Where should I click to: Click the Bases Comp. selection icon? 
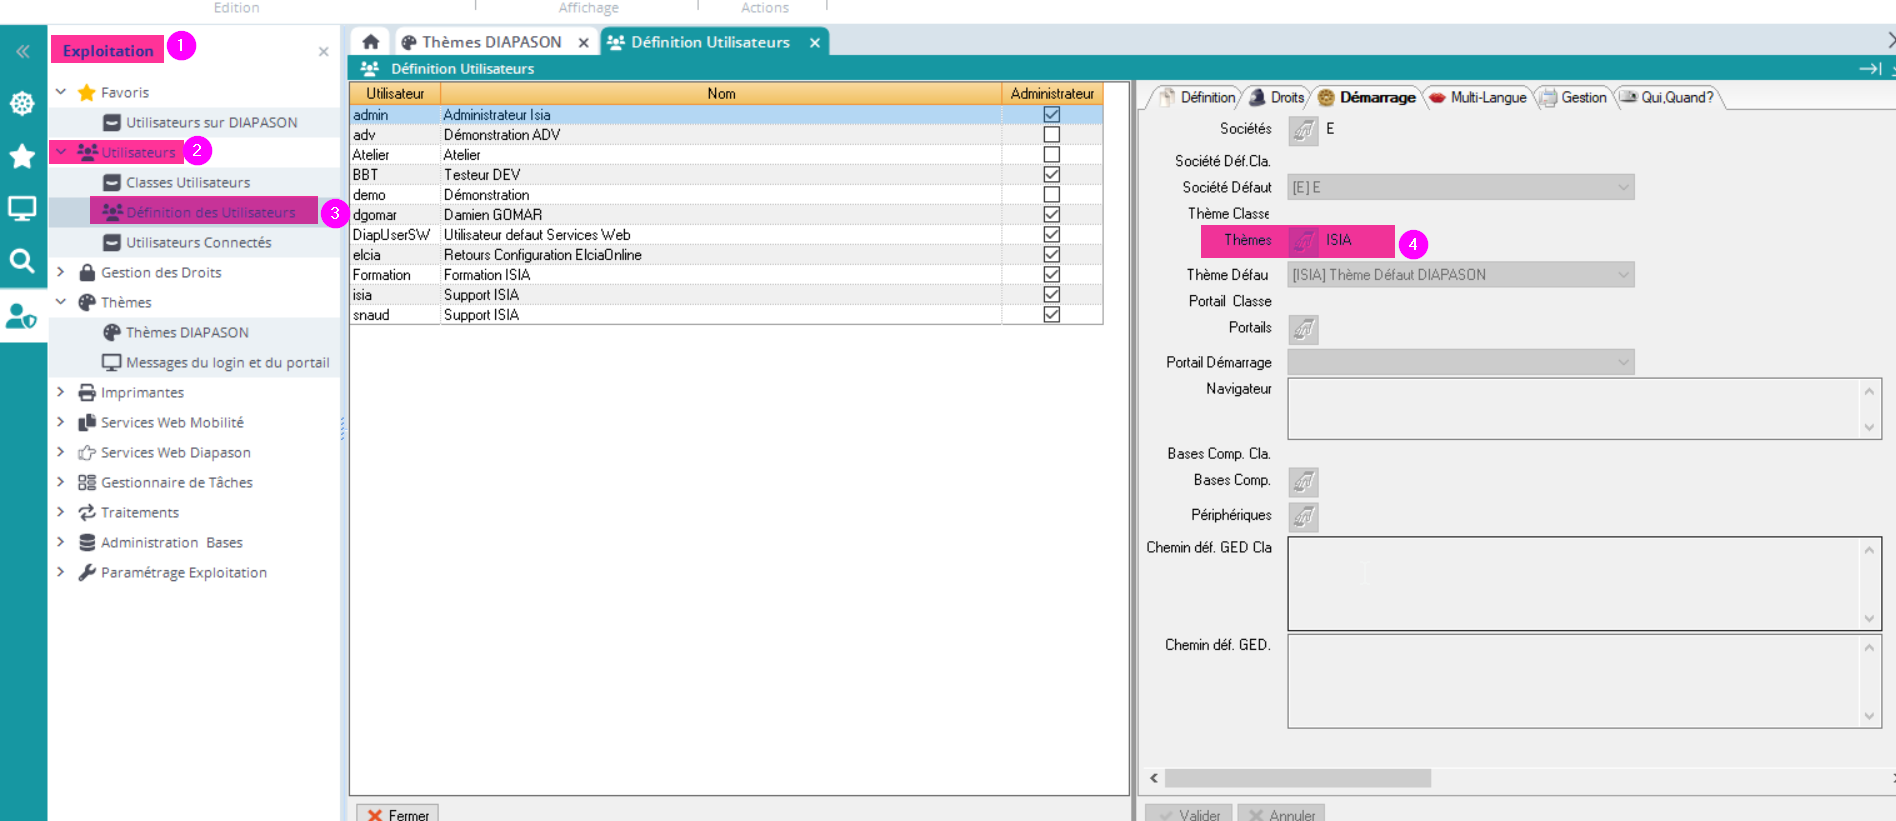1303,482
